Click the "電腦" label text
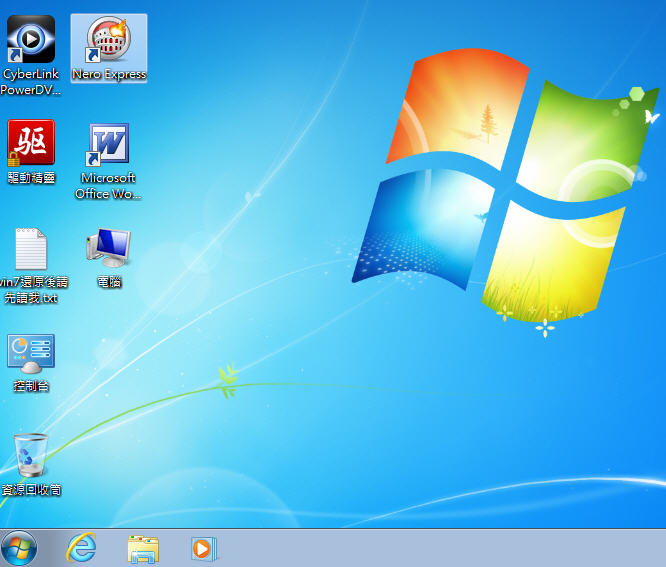Image resolution: width=666 pixels, height=567 pixels. coord(109,282)
